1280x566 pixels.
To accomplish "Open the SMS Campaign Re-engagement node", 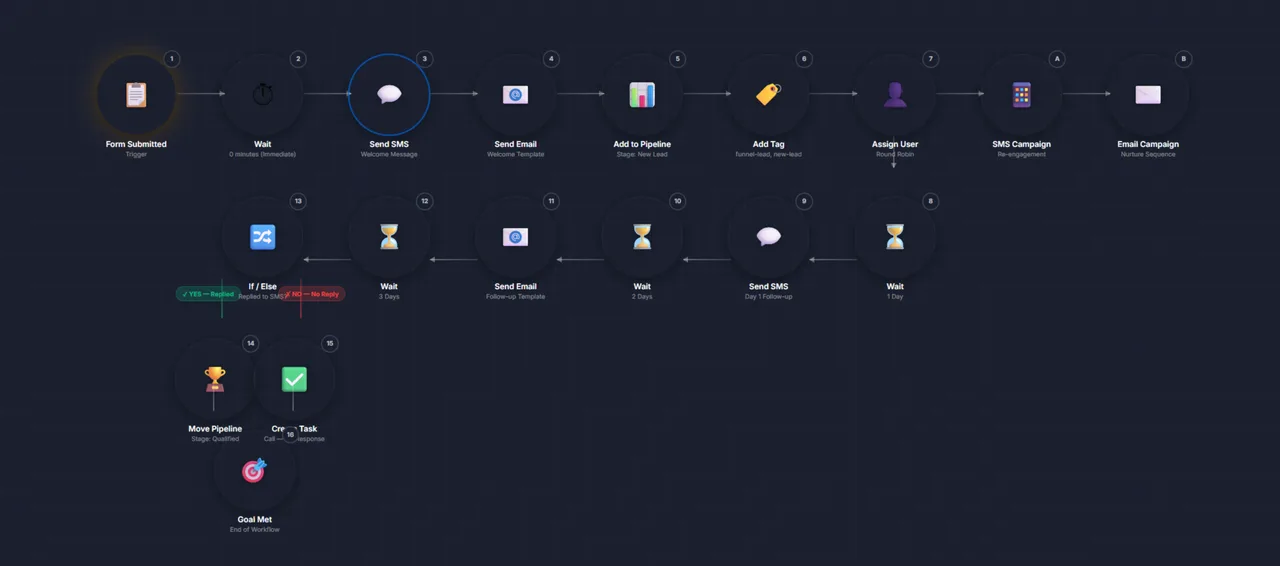I will (1021, 95).
